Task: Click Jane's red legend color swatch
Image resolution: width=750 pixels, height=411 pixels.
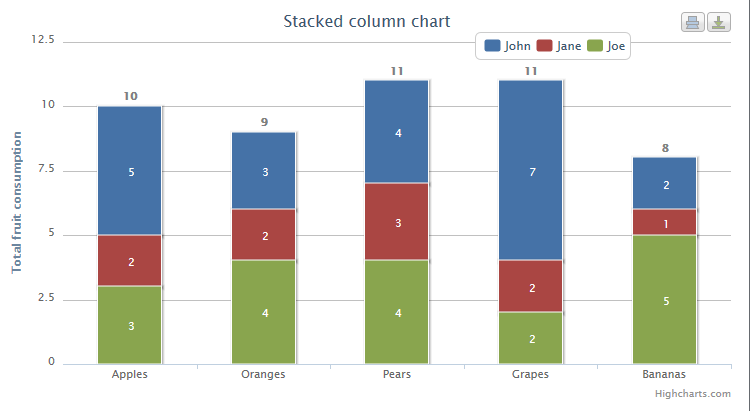Action: coord(545,45)
